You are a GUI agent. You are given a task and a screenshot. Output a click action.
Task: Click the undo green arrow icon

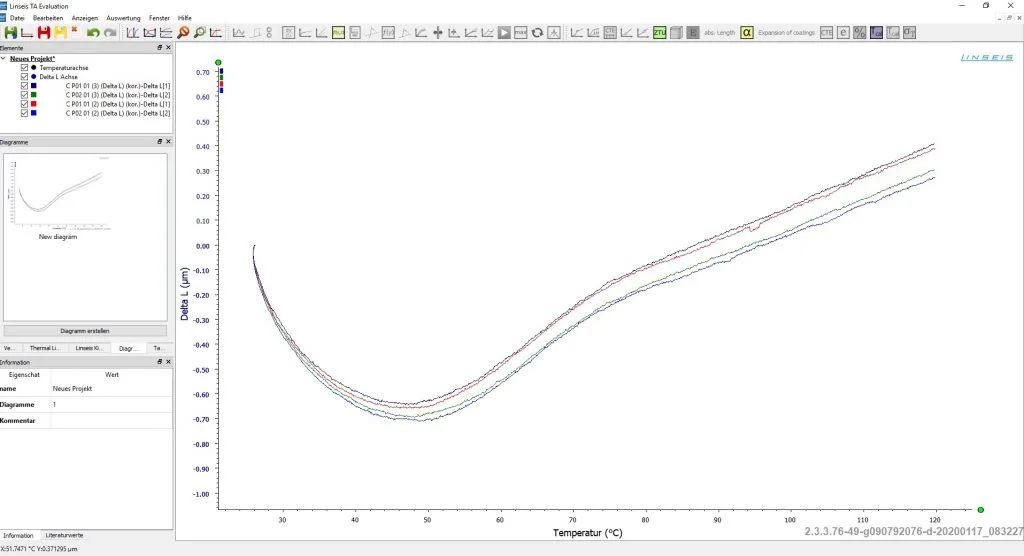(x=93, y=33)
